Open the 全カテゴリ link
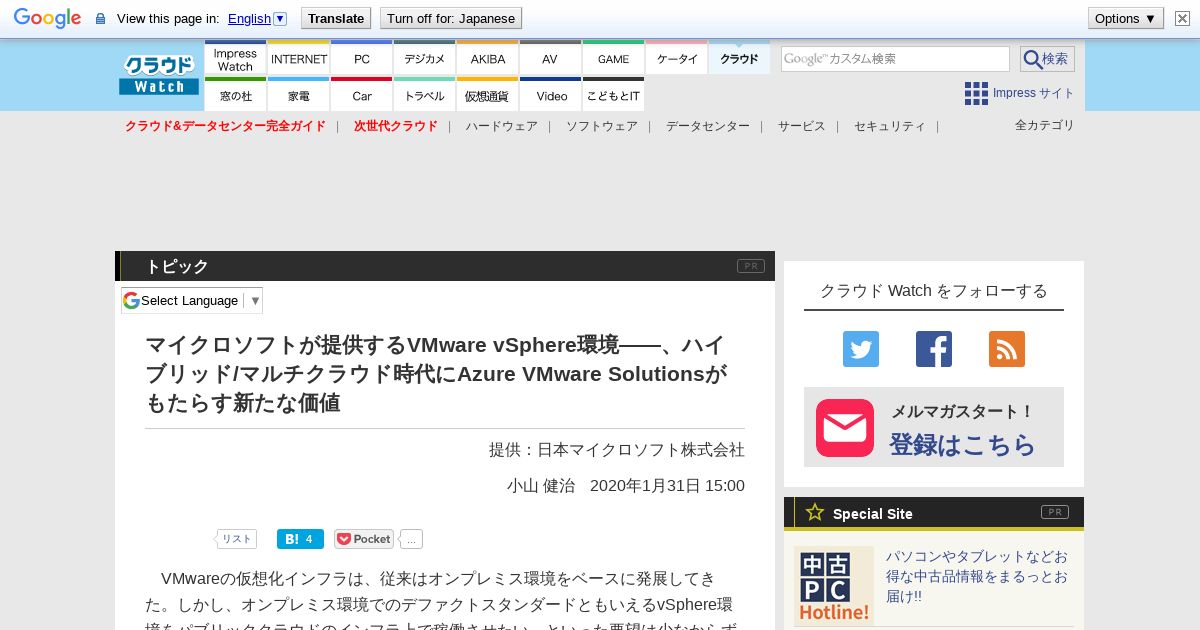Viewport: 1200px width, 630px height. (1044, 125)
